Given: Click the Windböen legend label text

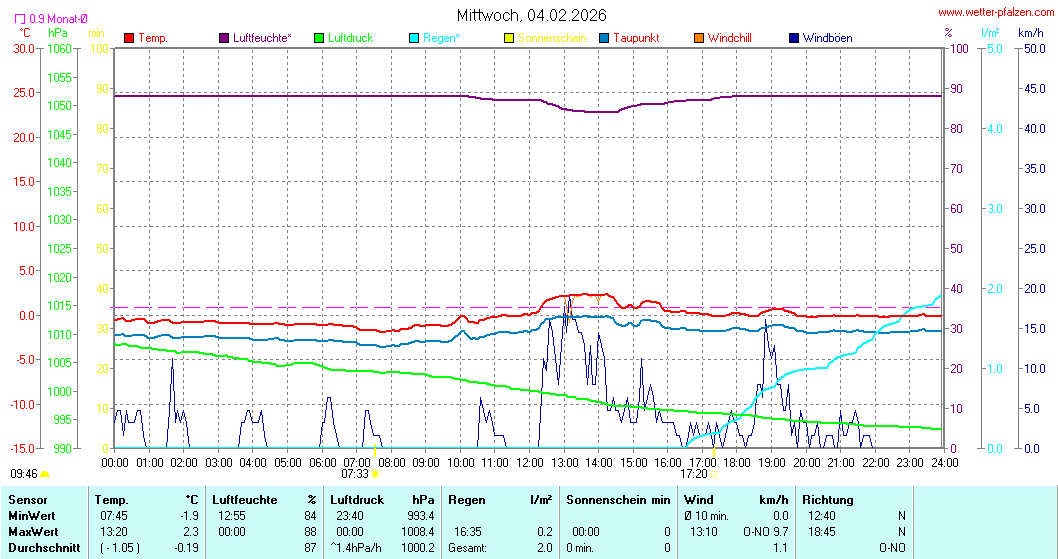Looking at the screenshot, I should 827,38.
